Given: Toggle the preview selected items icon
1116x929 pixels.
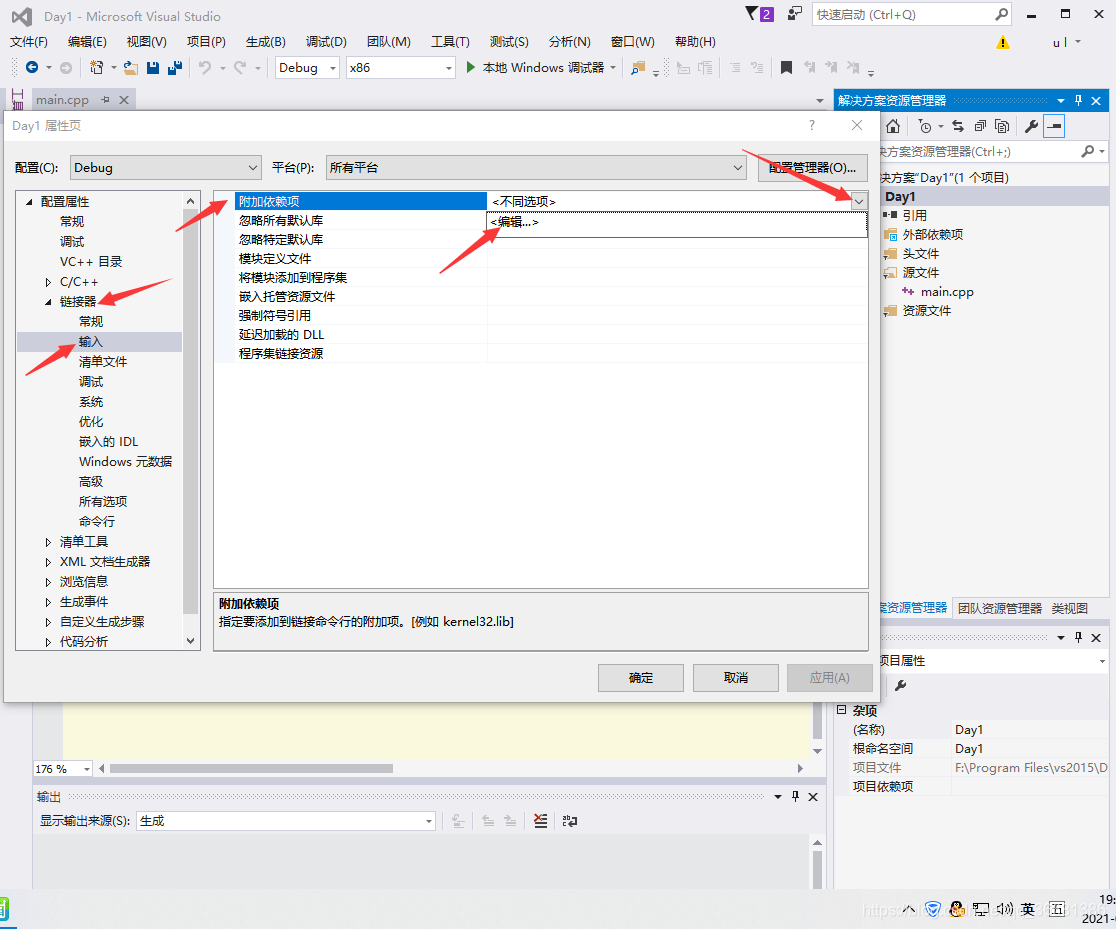Looking at the screenshot, I should click(x=1054, y=126).
